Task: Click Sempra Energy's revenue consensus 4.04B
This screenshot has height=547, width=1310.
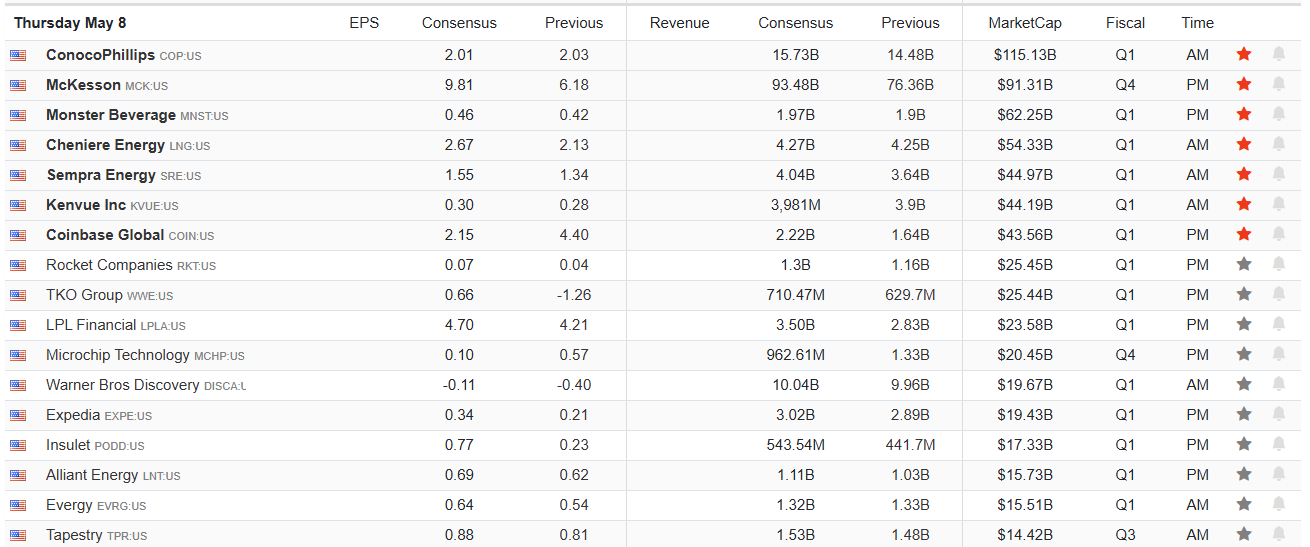Action: [796, 175]
